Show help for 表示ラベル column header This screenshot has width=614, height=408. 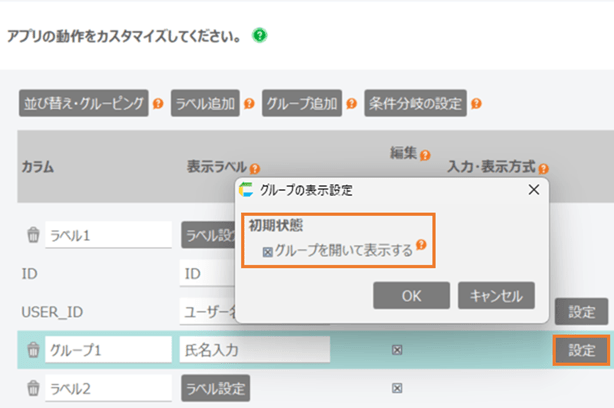255,169
